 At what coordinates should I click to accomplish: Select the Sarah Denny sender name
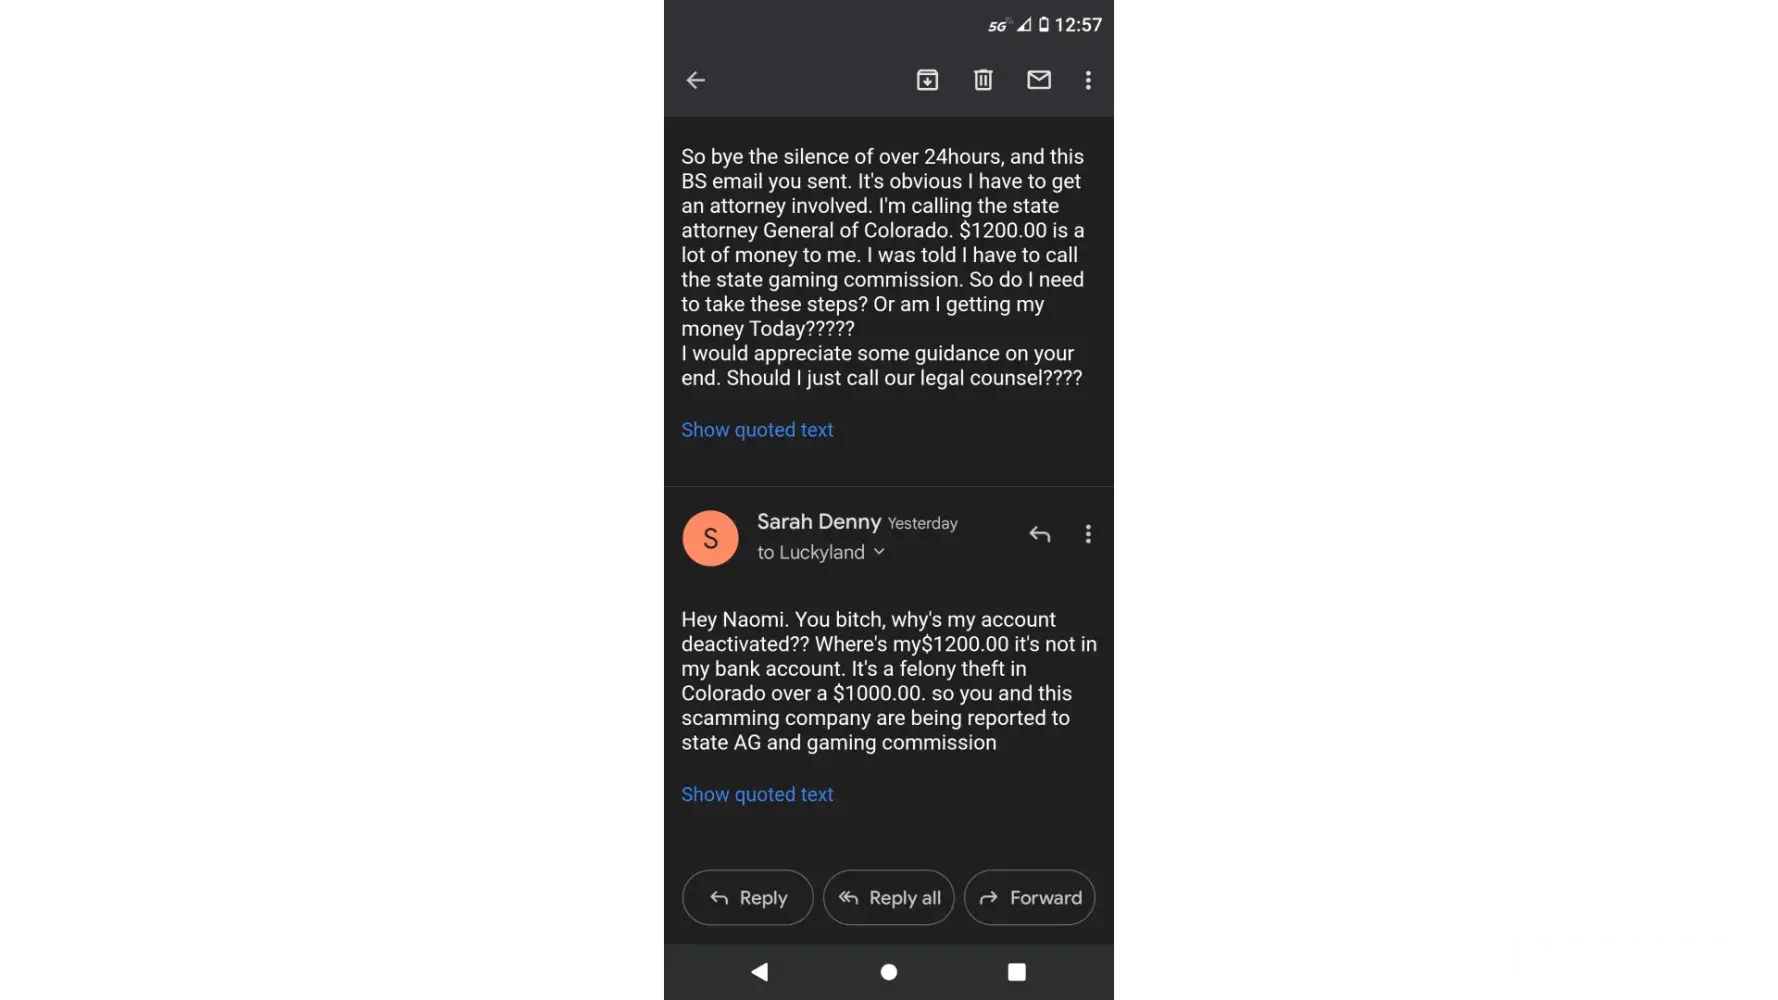pyautogui.click(x=818, y=522)
